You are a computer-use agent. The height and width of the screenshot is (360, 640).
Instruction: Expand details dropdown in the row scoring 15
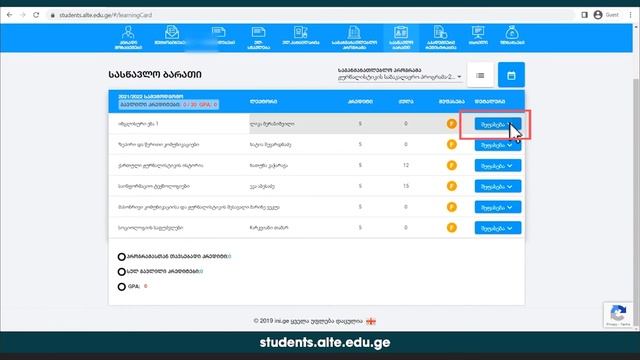498,187
